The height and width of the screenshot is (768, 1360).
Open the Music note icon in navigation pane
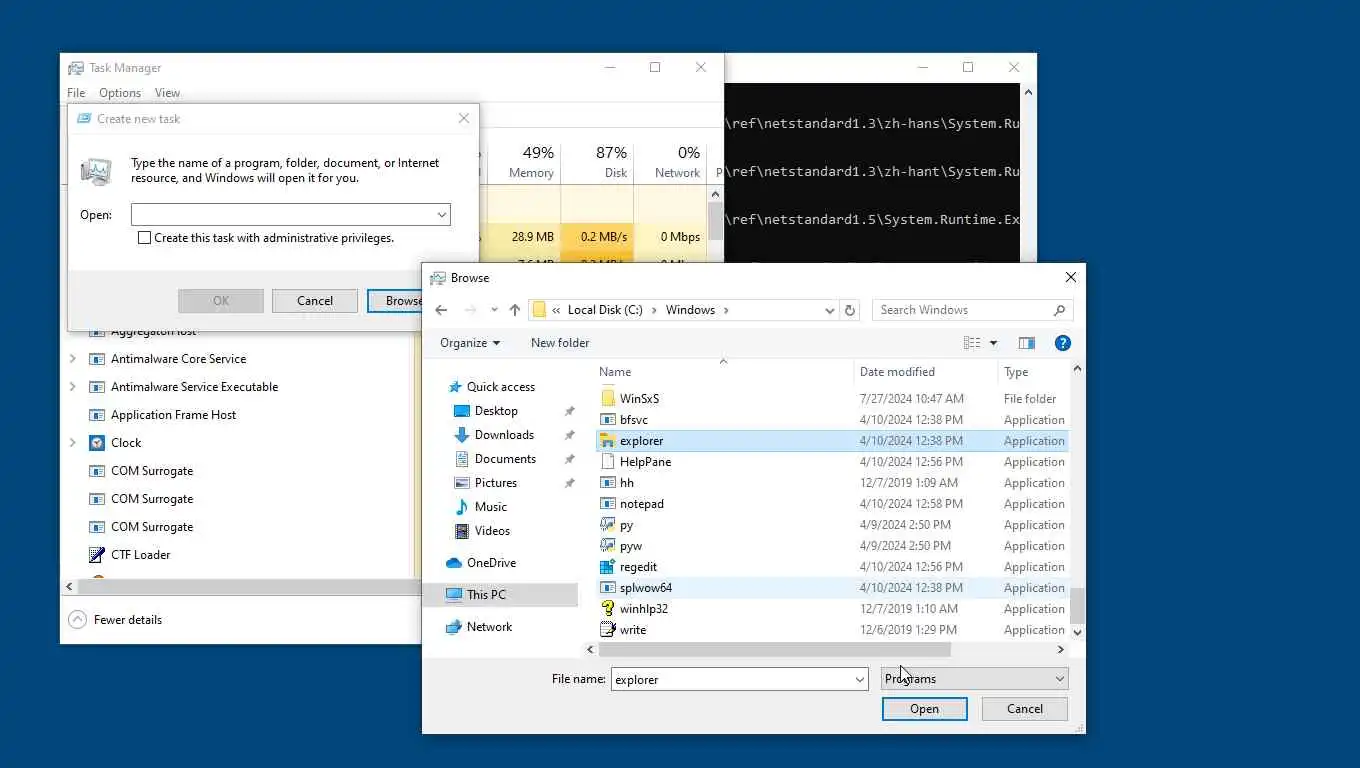tap(462, 507)
